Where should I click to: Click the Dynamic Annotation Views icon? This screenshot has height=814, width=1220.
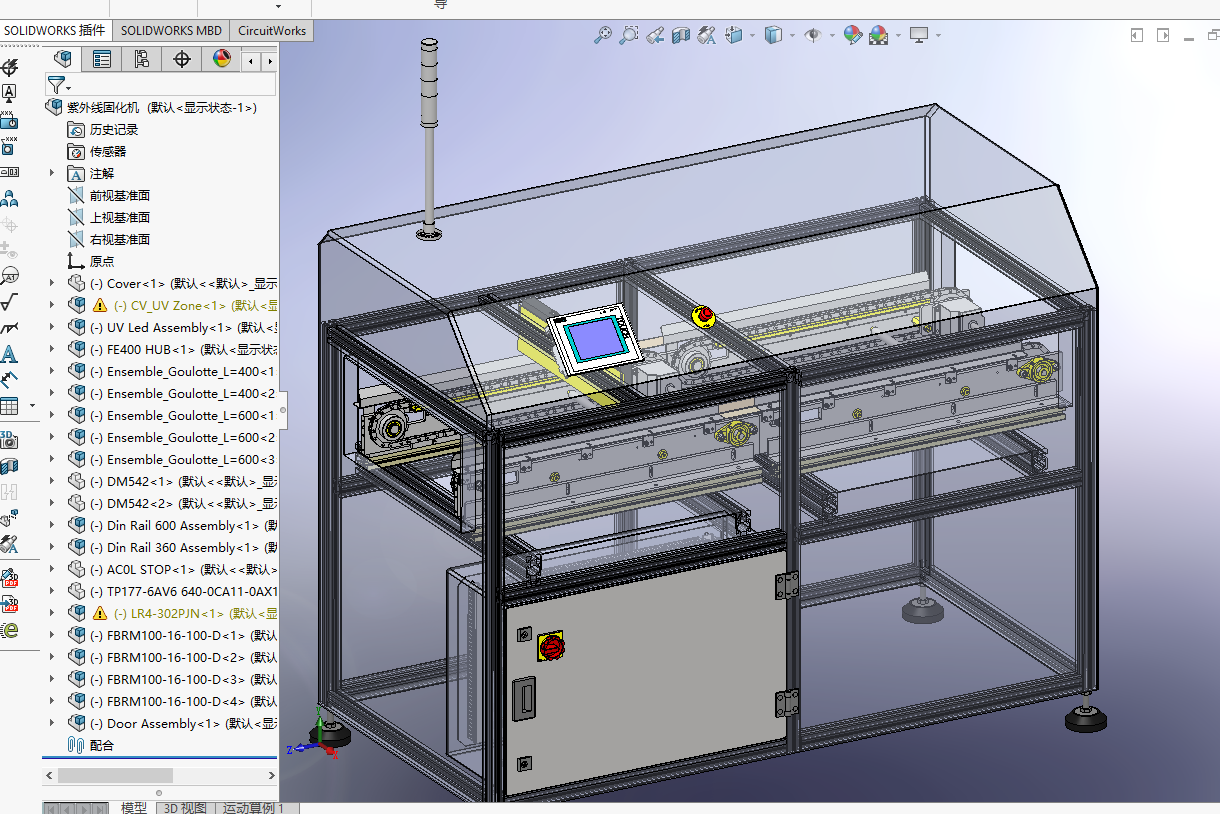coord(707,35)
